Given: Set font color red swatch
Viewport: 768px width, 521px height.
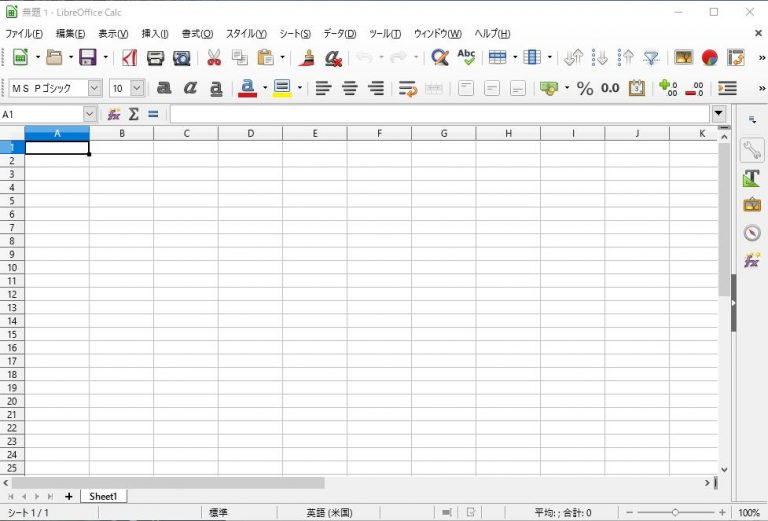Looking at the screenshot, I should click(x=247, y=89).
